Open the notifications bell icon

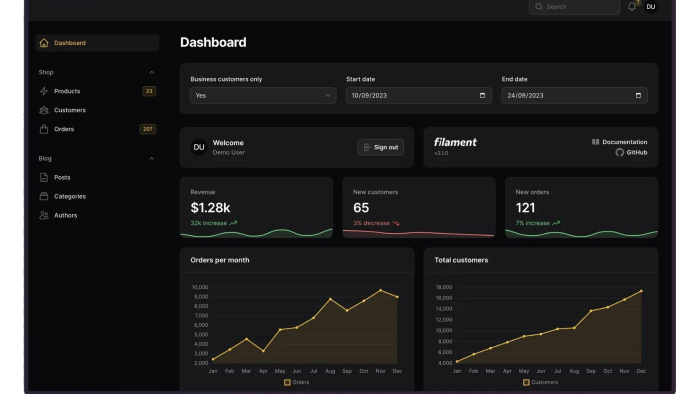(x=632, y=6)
